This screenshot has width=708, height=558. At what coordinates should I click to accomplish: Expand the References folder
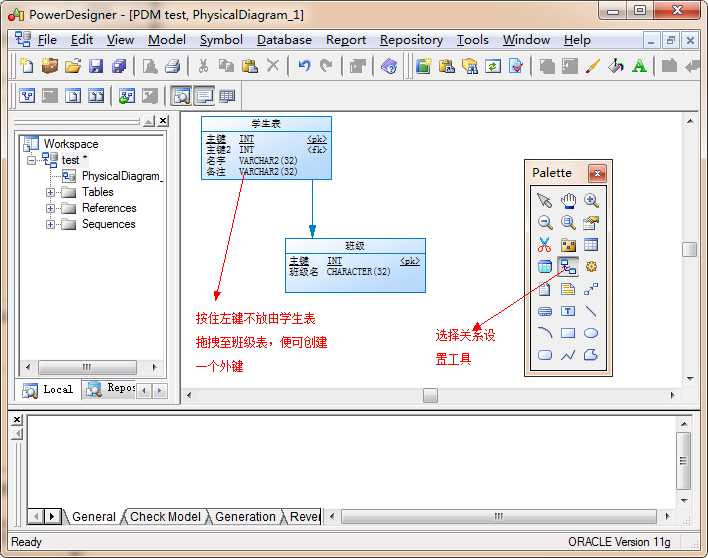coord(50,209)
